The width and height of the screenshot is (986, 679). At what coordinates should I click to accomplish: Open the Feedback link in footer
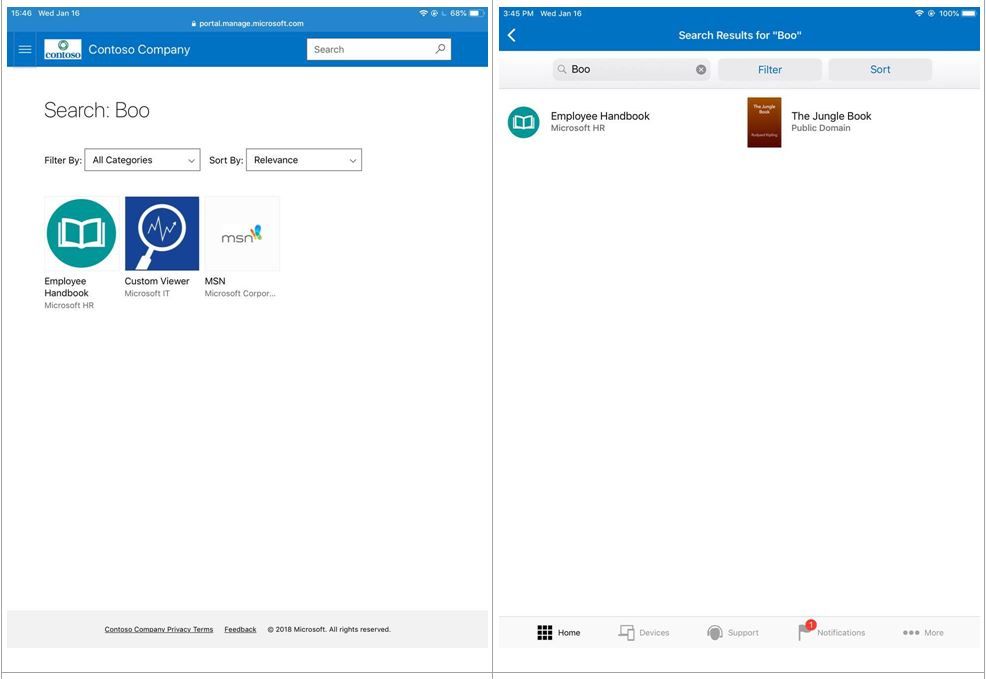(240, 629)
